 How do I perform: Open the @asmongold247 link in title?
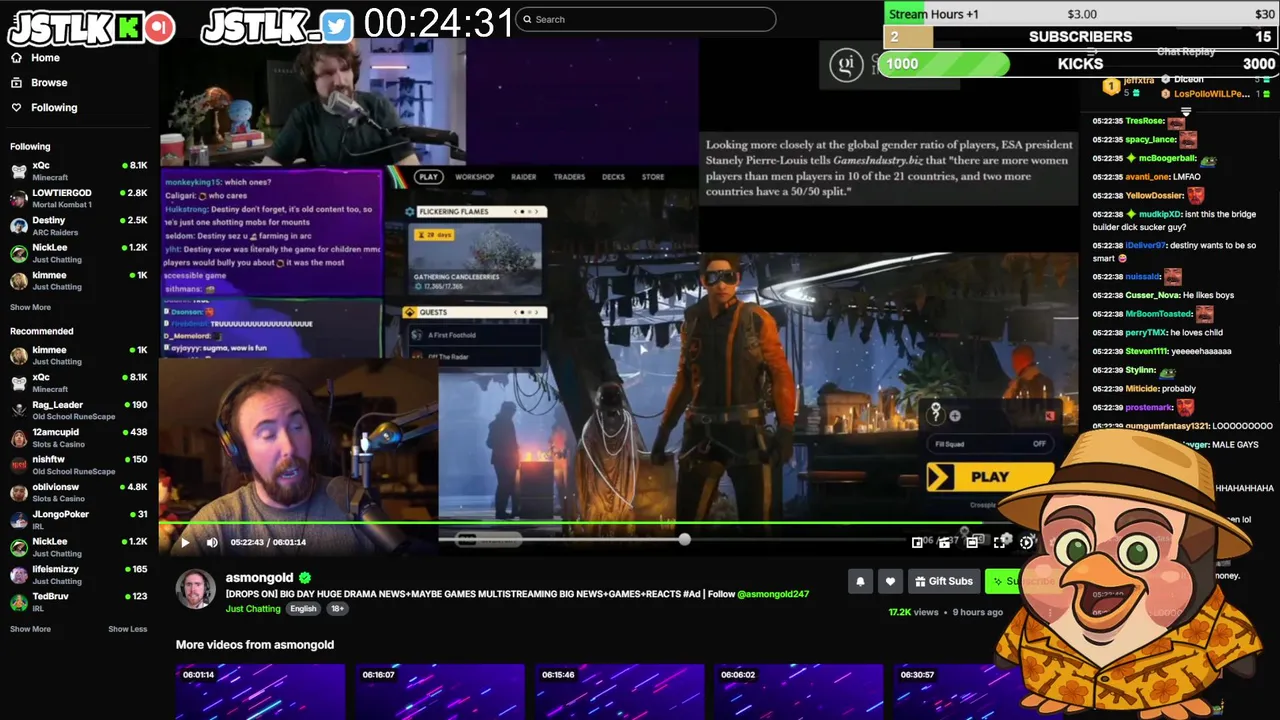(773, 594)
